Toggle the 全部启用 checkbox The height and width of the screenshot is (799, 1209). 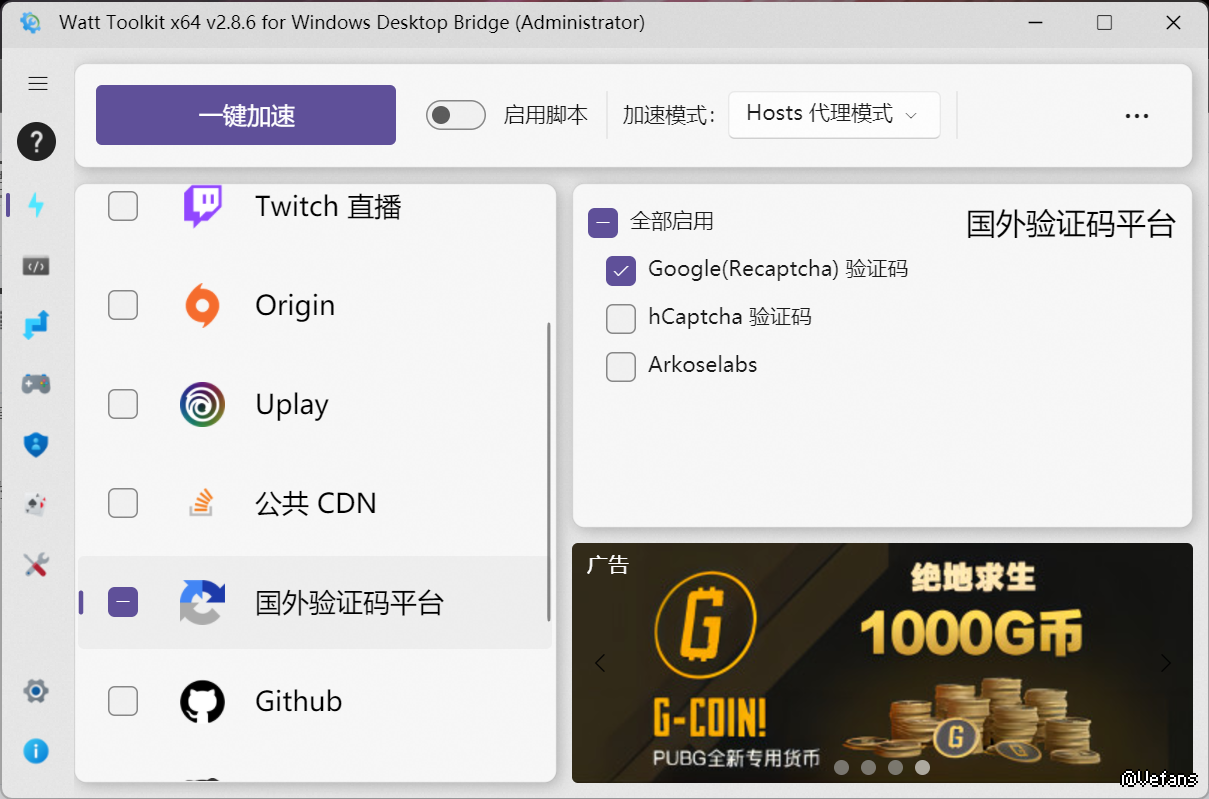click(603, 222)
